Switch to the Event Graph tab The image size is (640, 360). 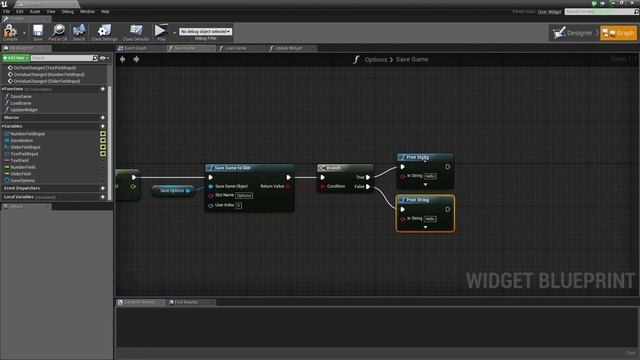136,48
